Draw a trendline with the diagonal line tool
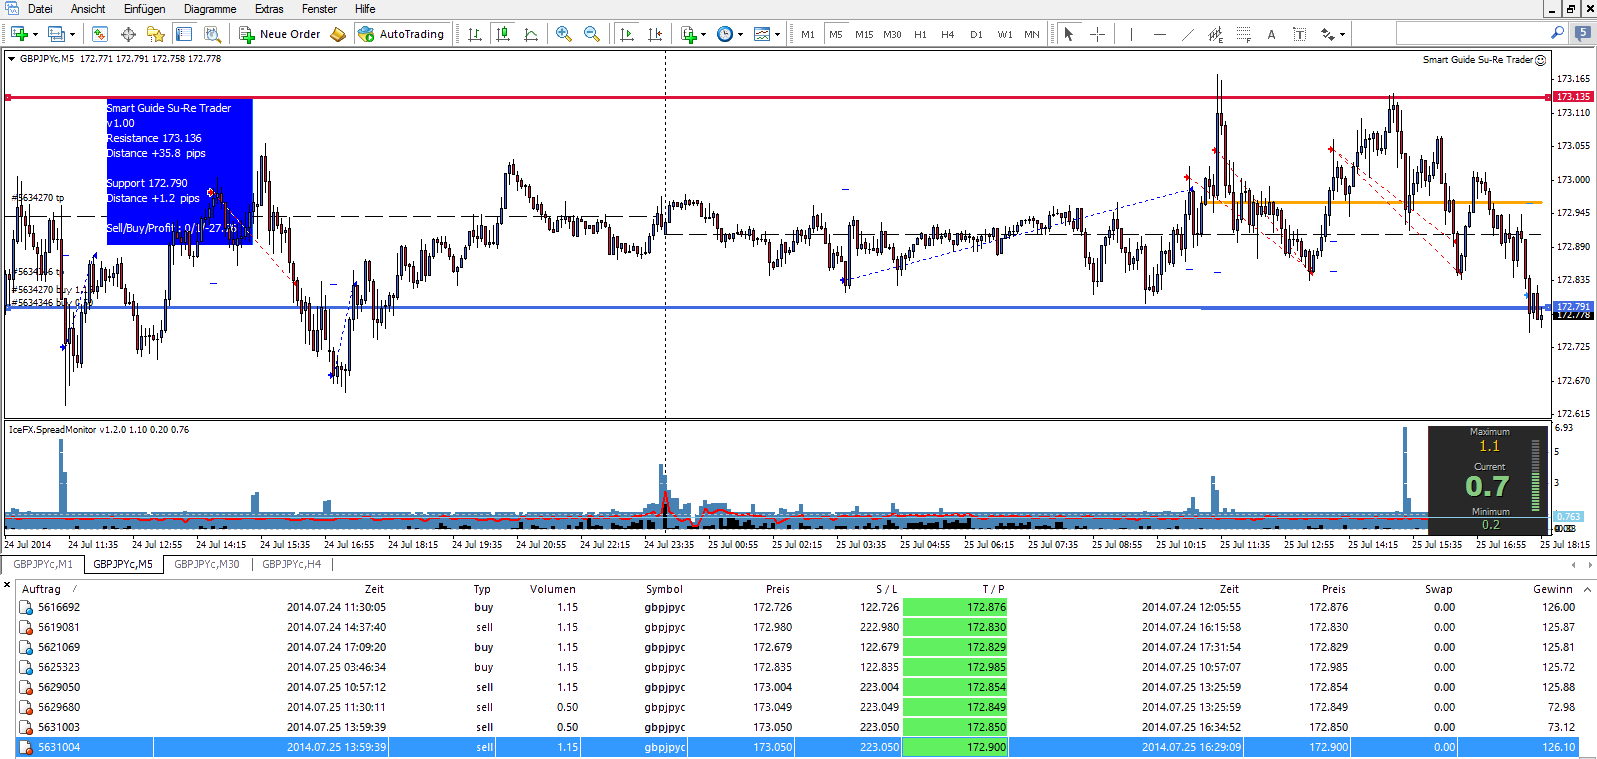Viewport: 1597px width, 759px height. click(x=1188, y=34)
